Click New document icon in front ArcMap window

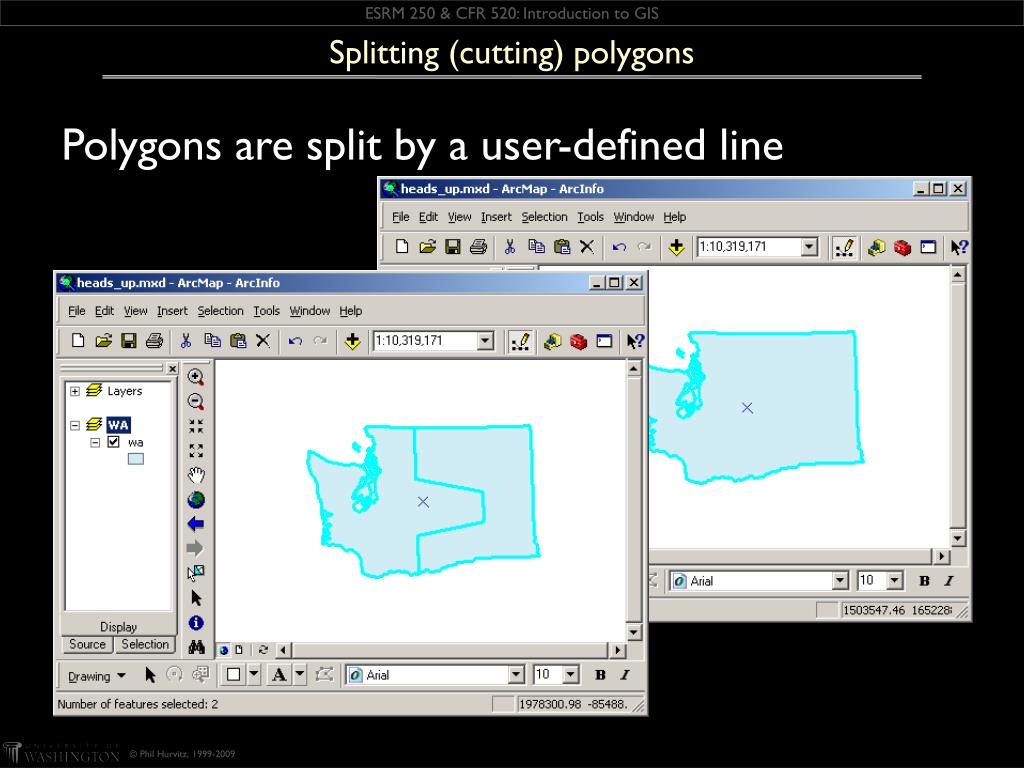coord(78,341)
